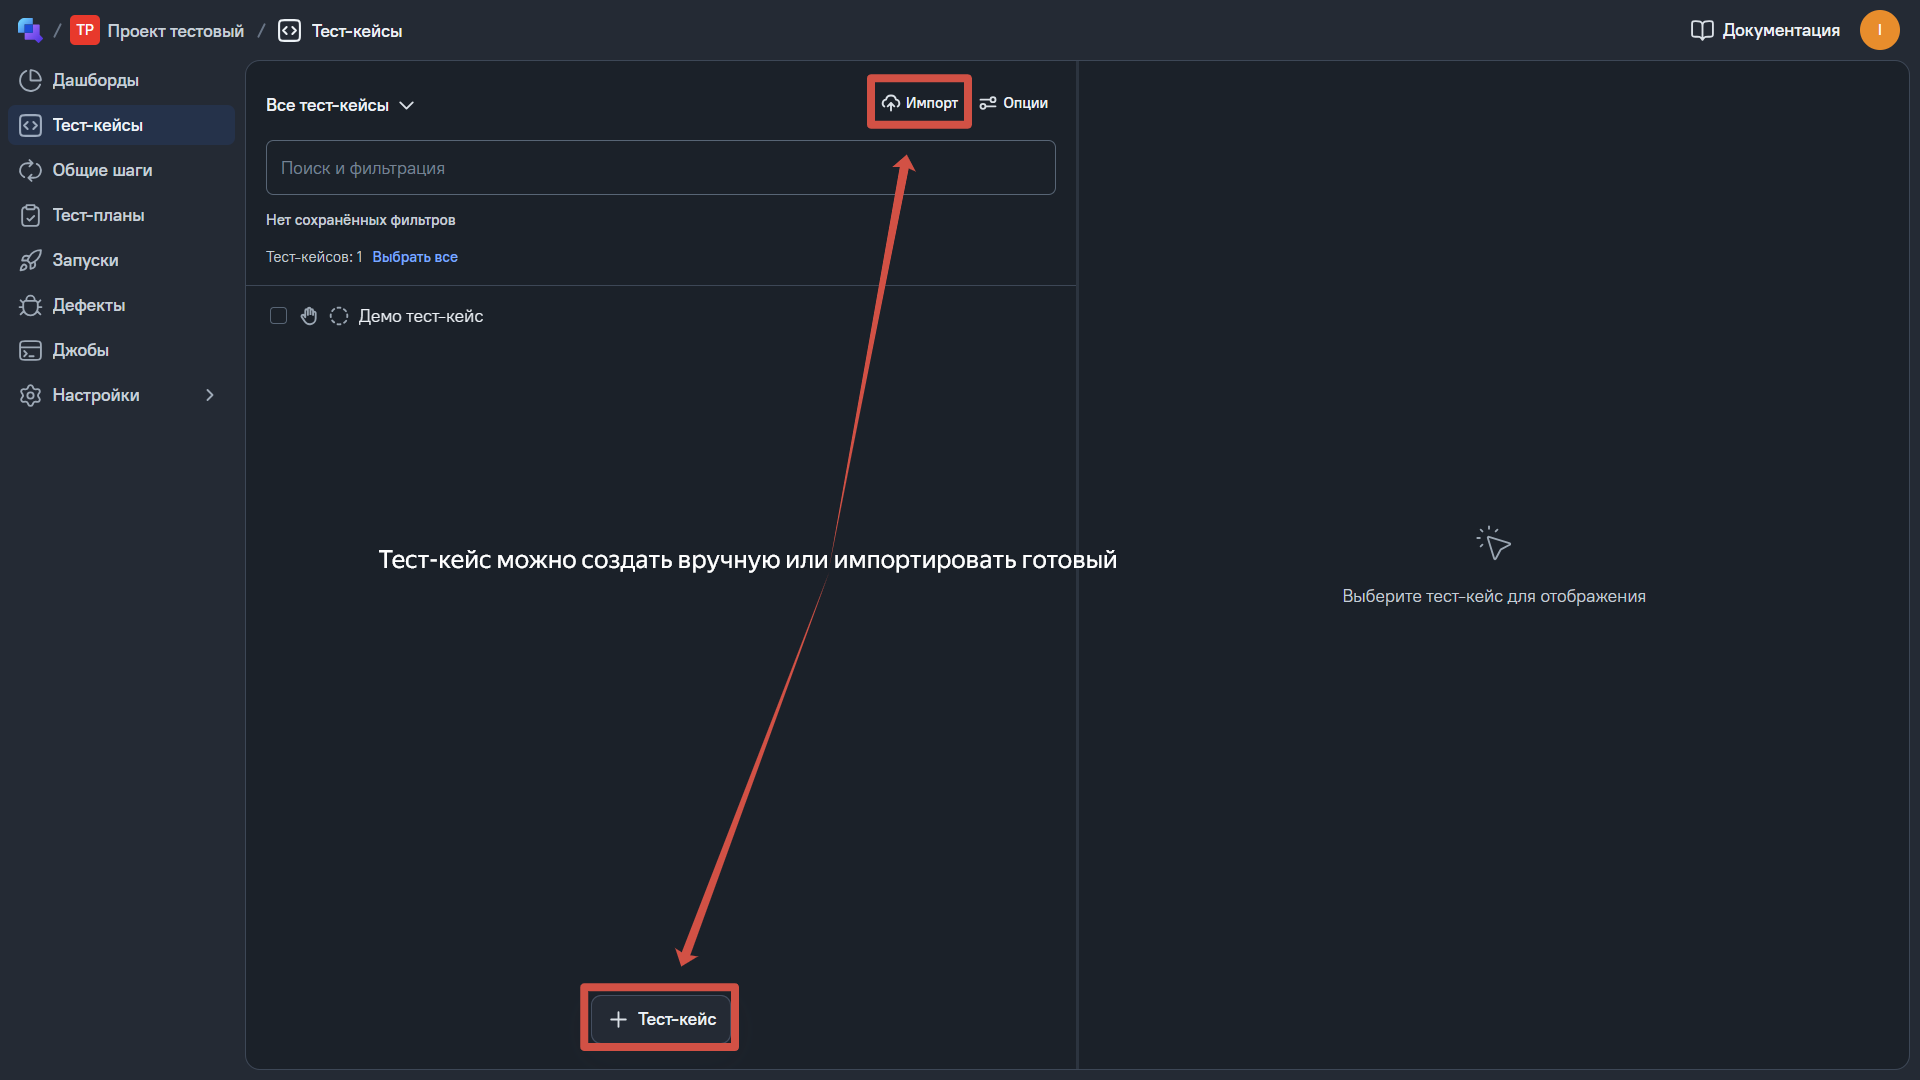Focus the Поиск и фильтрация field
This screenshot has width=1920, height=1080.
point(660,168)
